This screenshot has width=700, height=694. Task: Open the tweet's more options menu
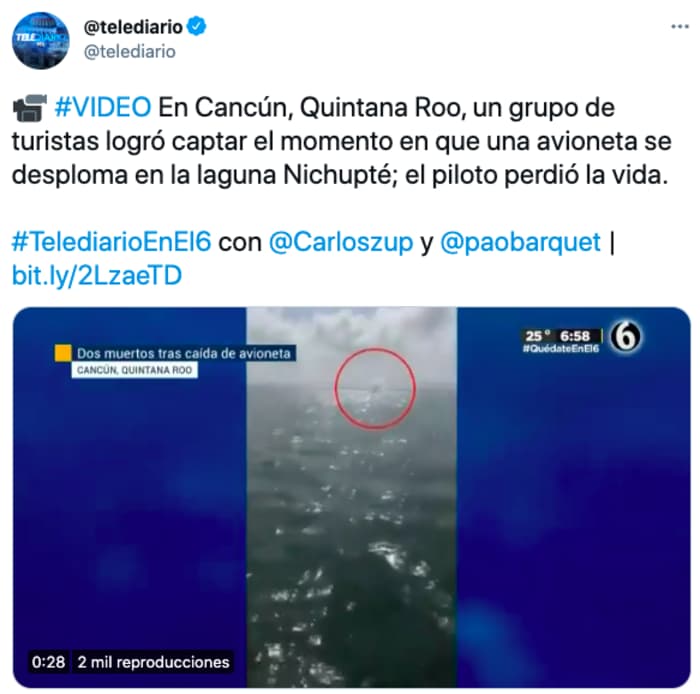679,27
